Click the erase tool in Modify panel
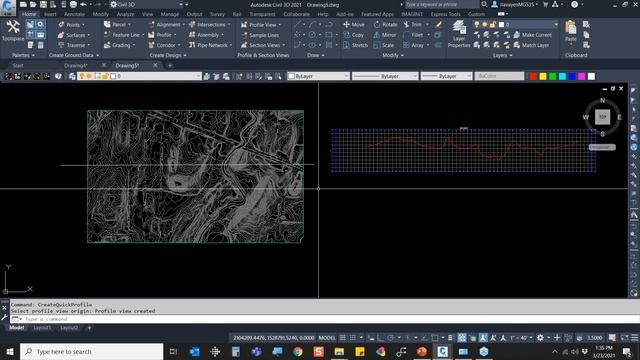This screenshot has width=640, height=360. point(438,24)
